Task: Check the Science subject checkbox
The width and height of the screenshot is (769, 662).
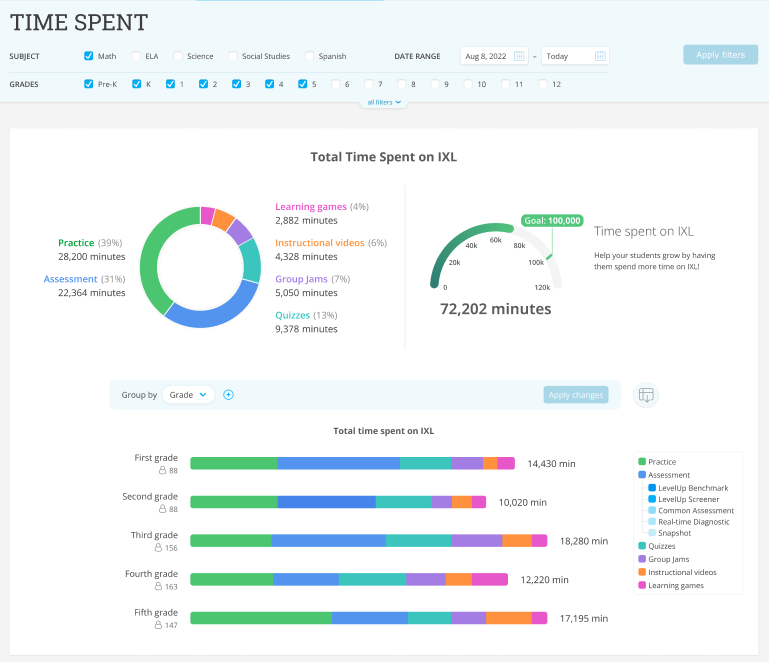Action: pyautogui.click(x=178, y=56)
